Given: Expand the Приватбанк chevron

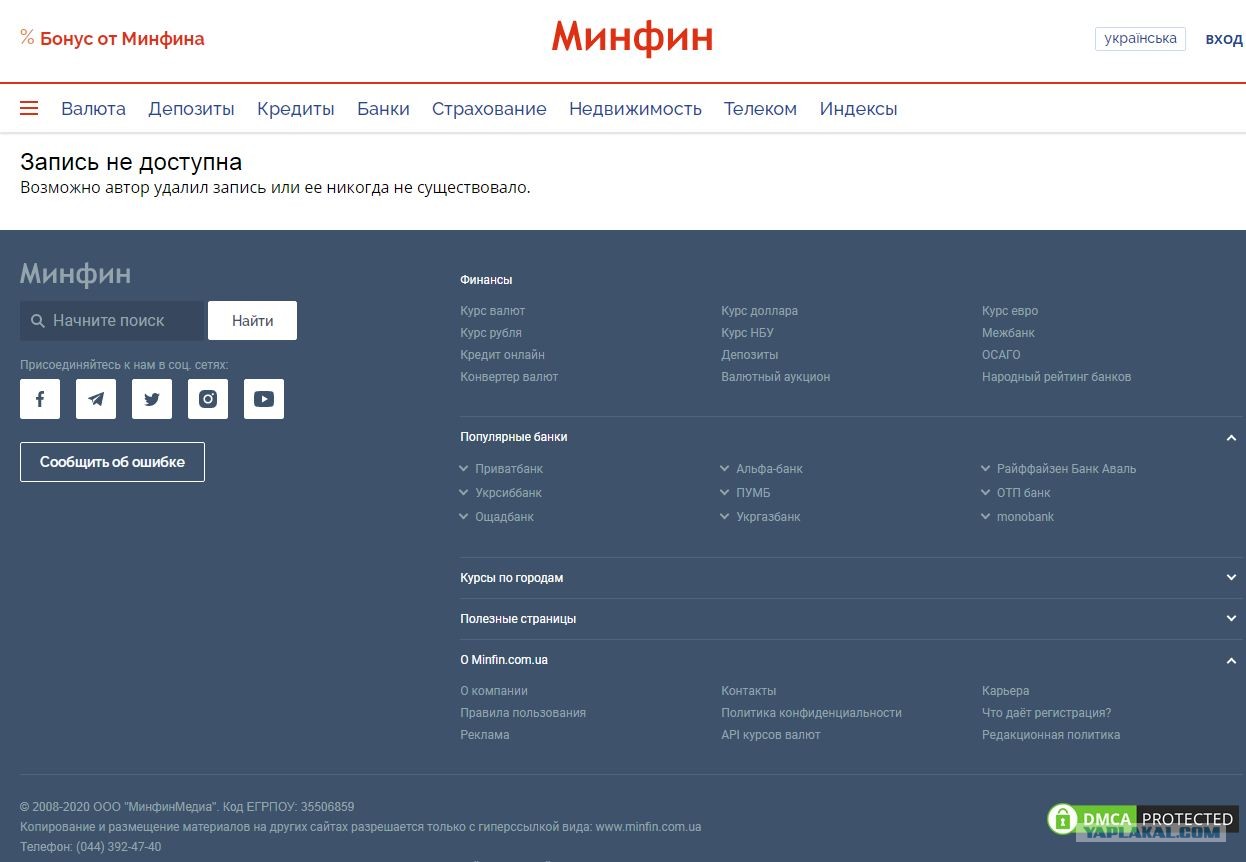Looking at the screenshot, I should tap(464, 468).
